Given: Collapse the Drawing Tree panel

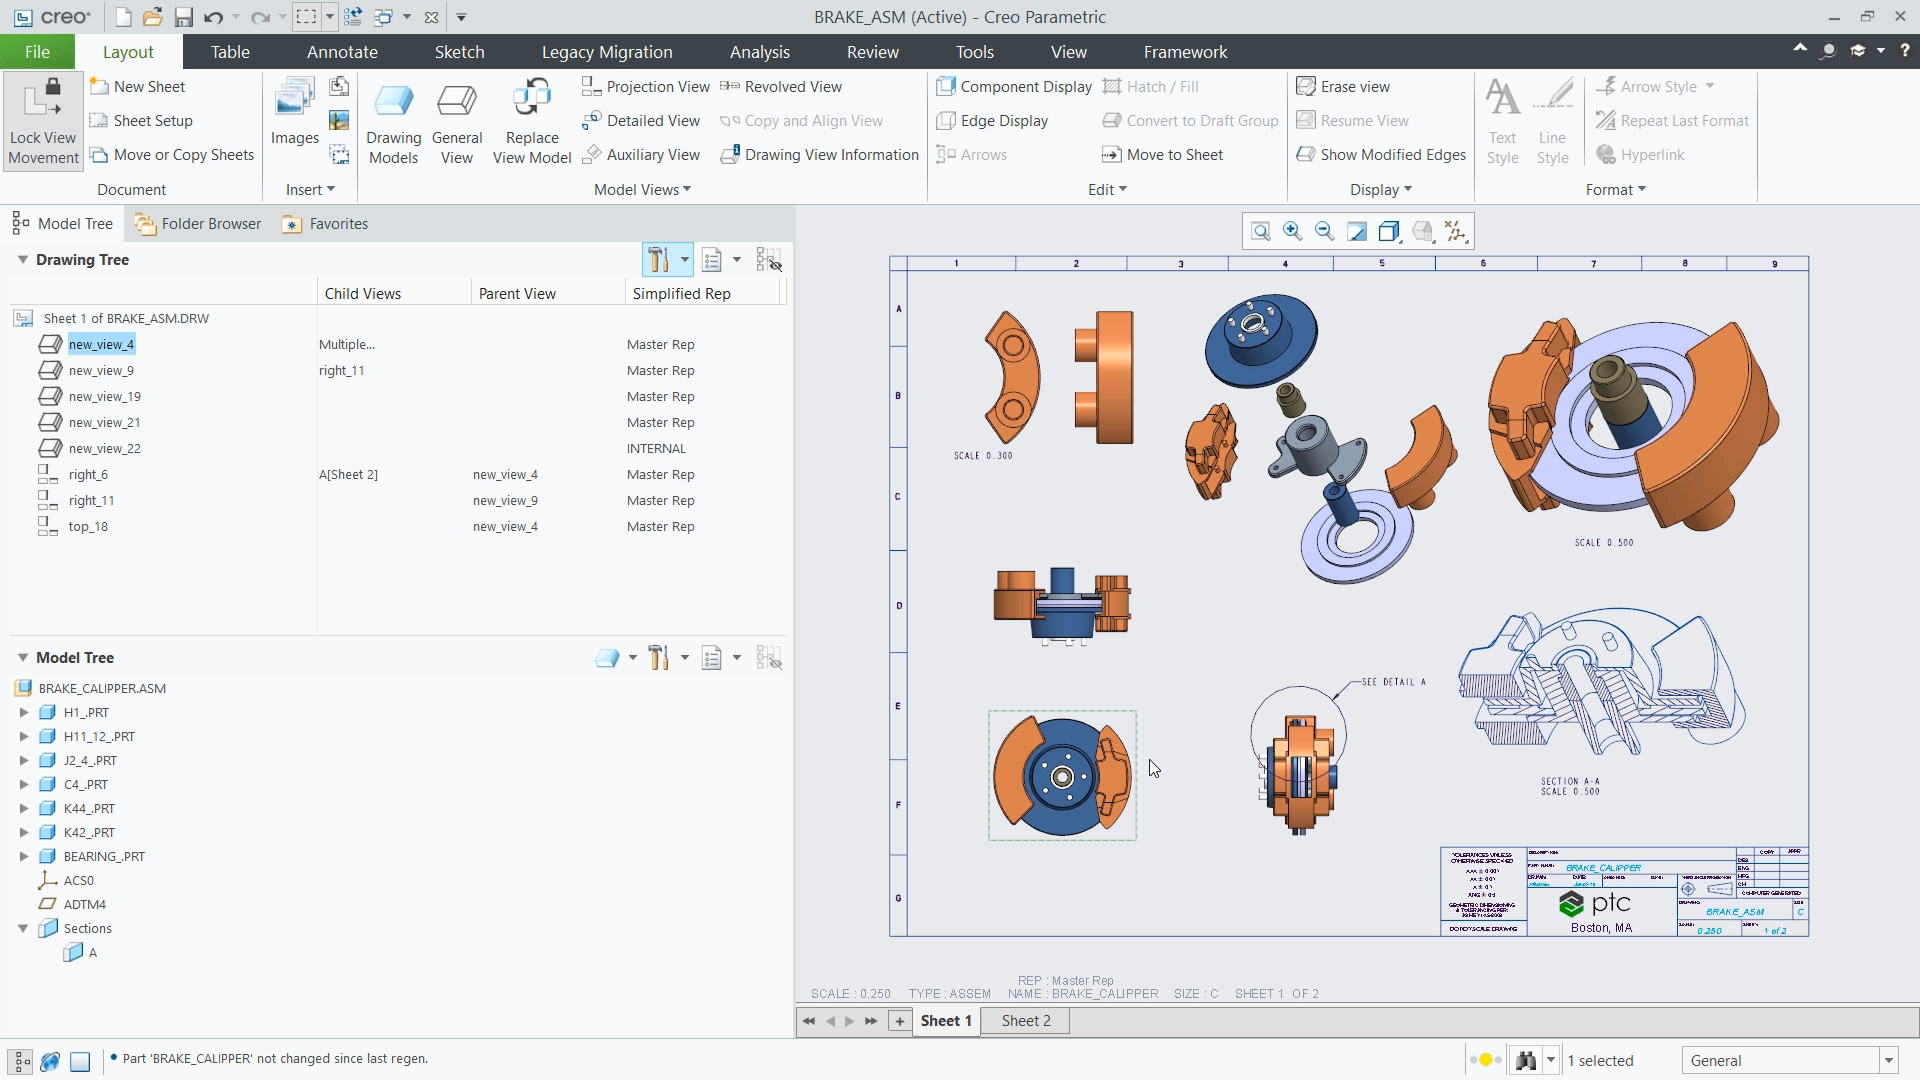Looking at the screenshot, I should [x=22, y=260].
